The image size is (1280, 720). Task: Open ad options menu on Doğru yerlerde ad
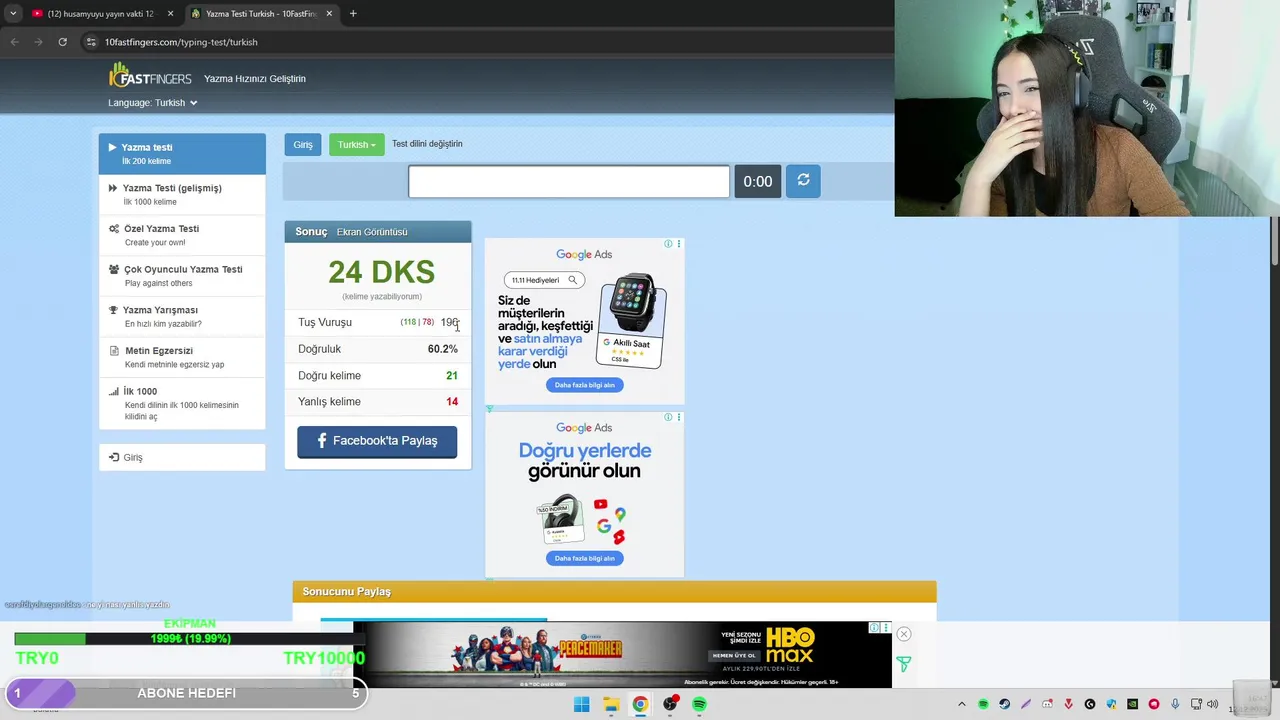678,417
